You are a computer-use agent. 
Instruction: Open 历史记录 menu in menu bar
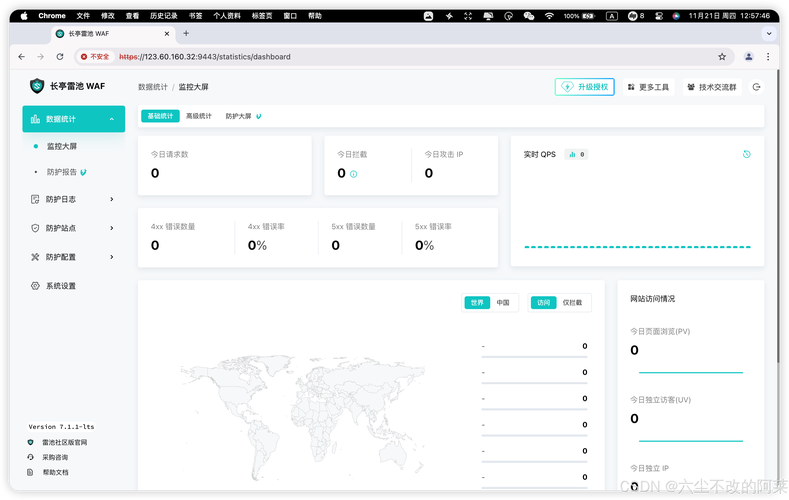(164, 16)
